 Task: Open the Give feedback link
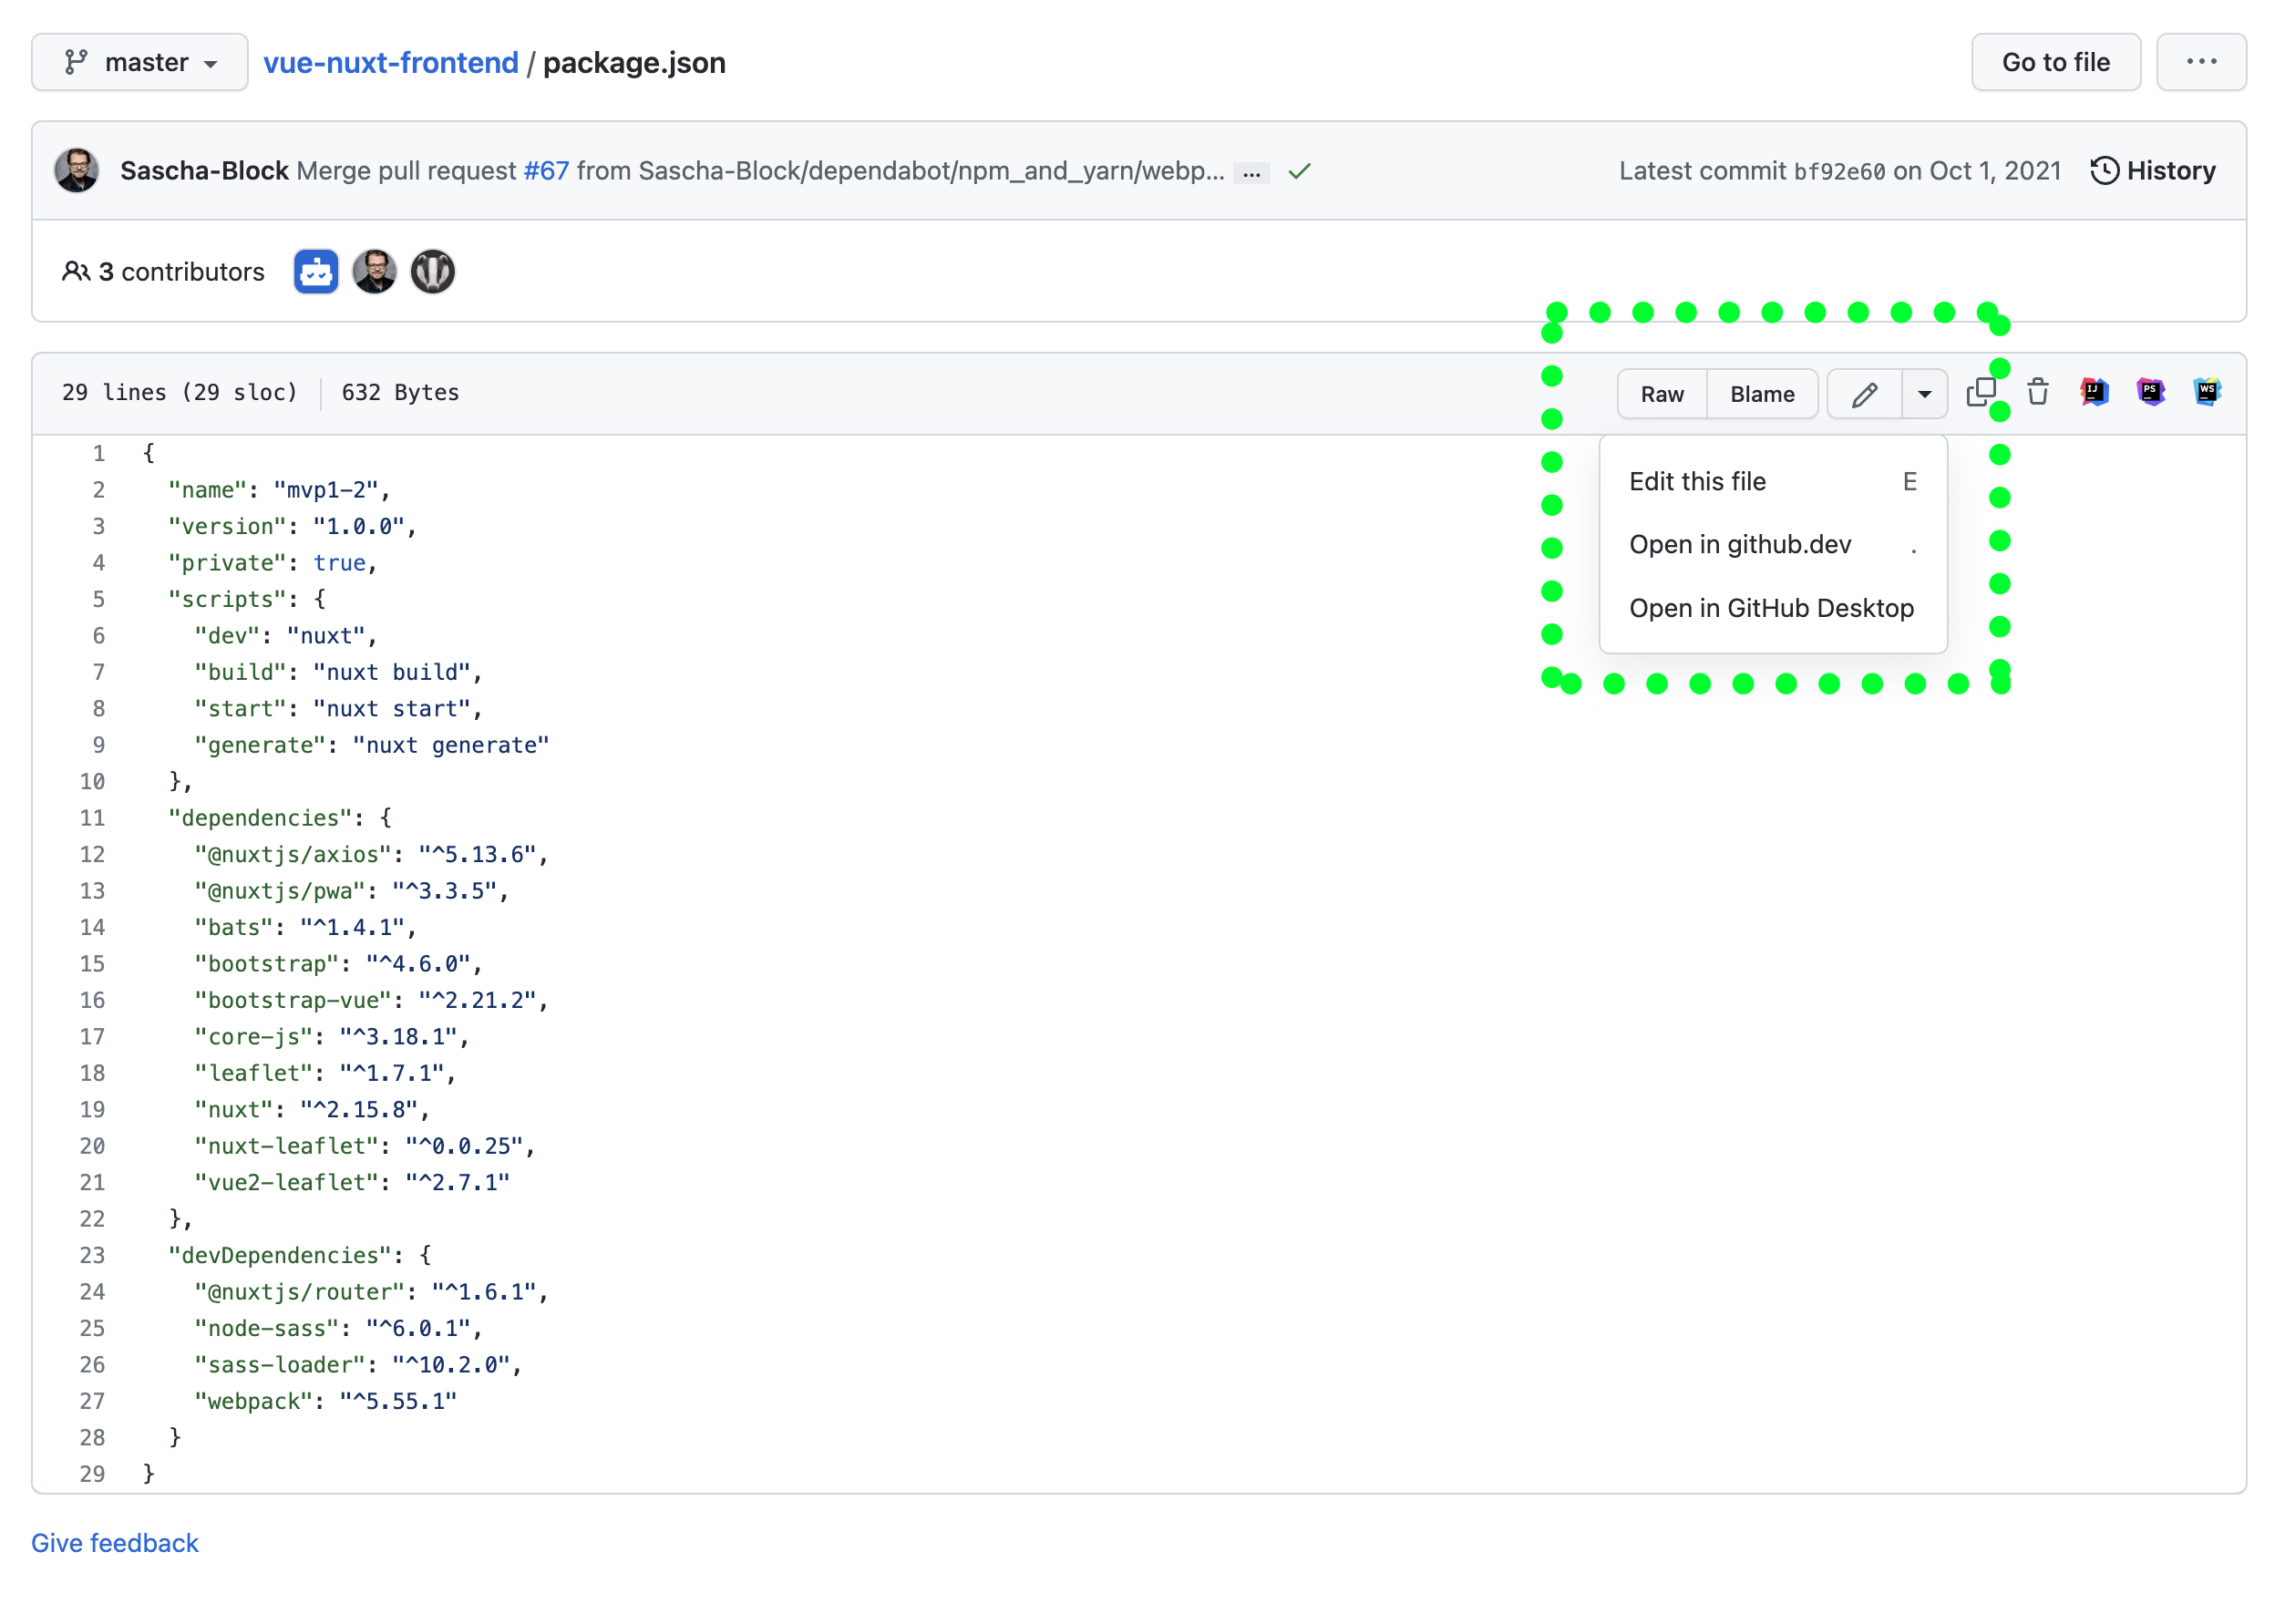click(x=114, y=1543)
